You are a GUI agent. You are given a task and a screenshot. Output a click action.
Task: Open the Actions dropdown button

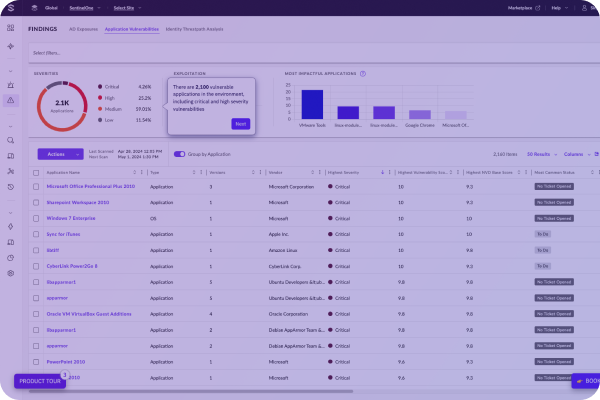point(59,154)
